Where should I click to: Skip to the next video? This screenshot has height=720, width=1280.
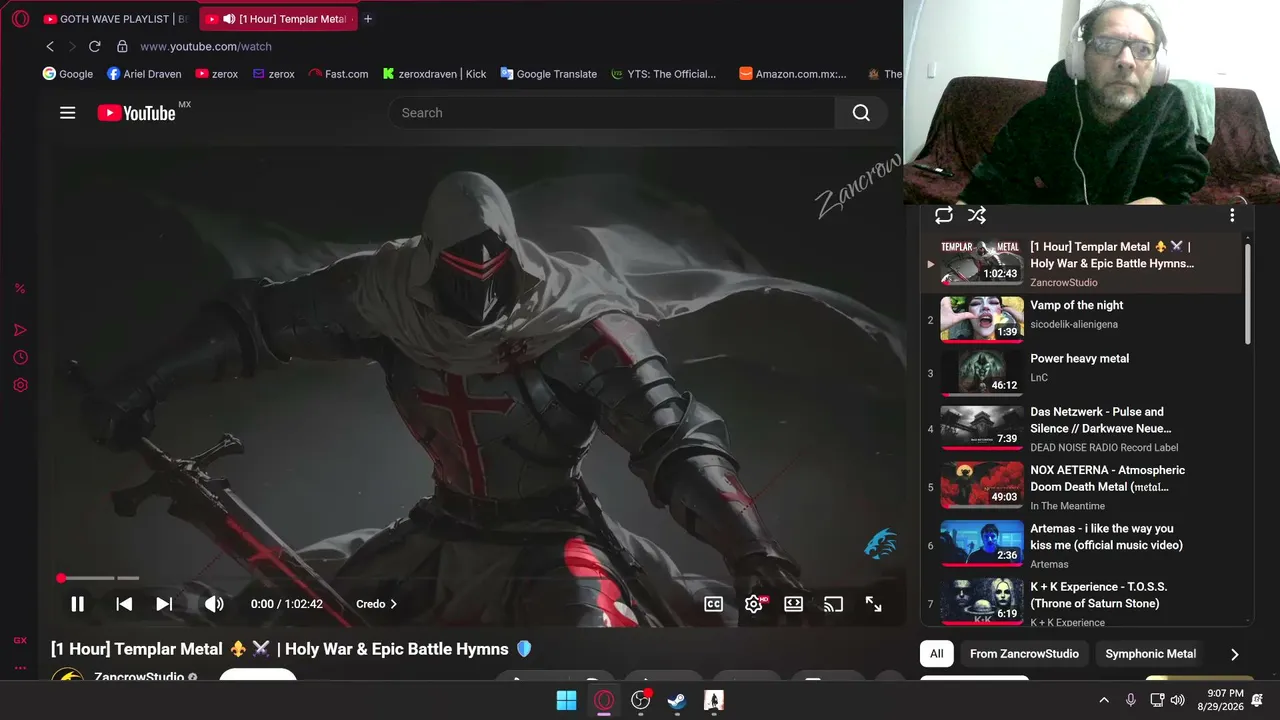click(x=164, y=604)
